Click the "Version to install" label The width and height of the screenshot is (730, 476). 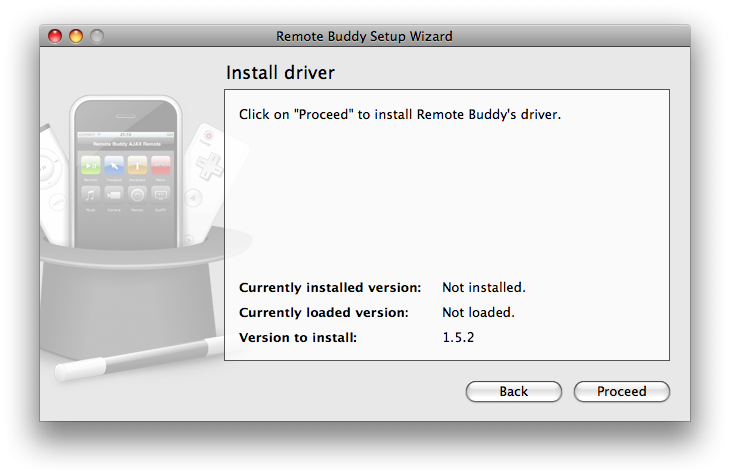pyautogui.click(x=298, y=337)
